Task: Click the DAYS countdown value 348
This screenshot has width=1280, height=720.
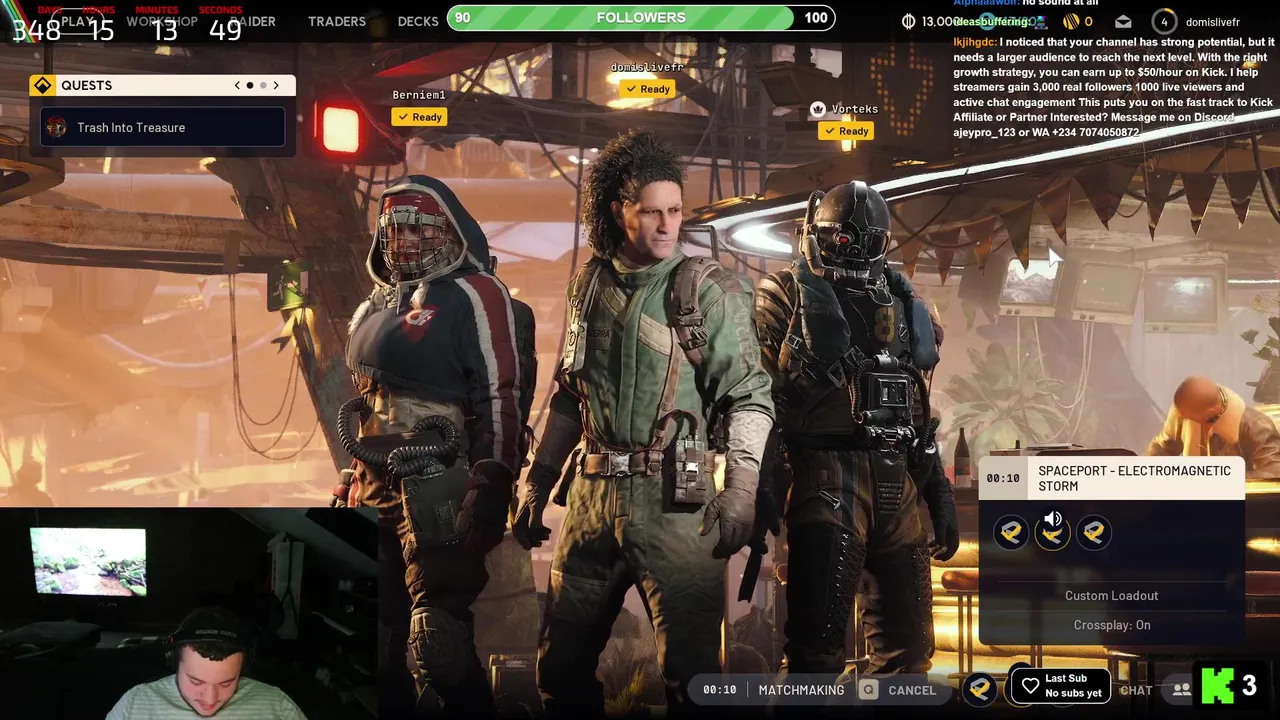Action: [36, 30]
